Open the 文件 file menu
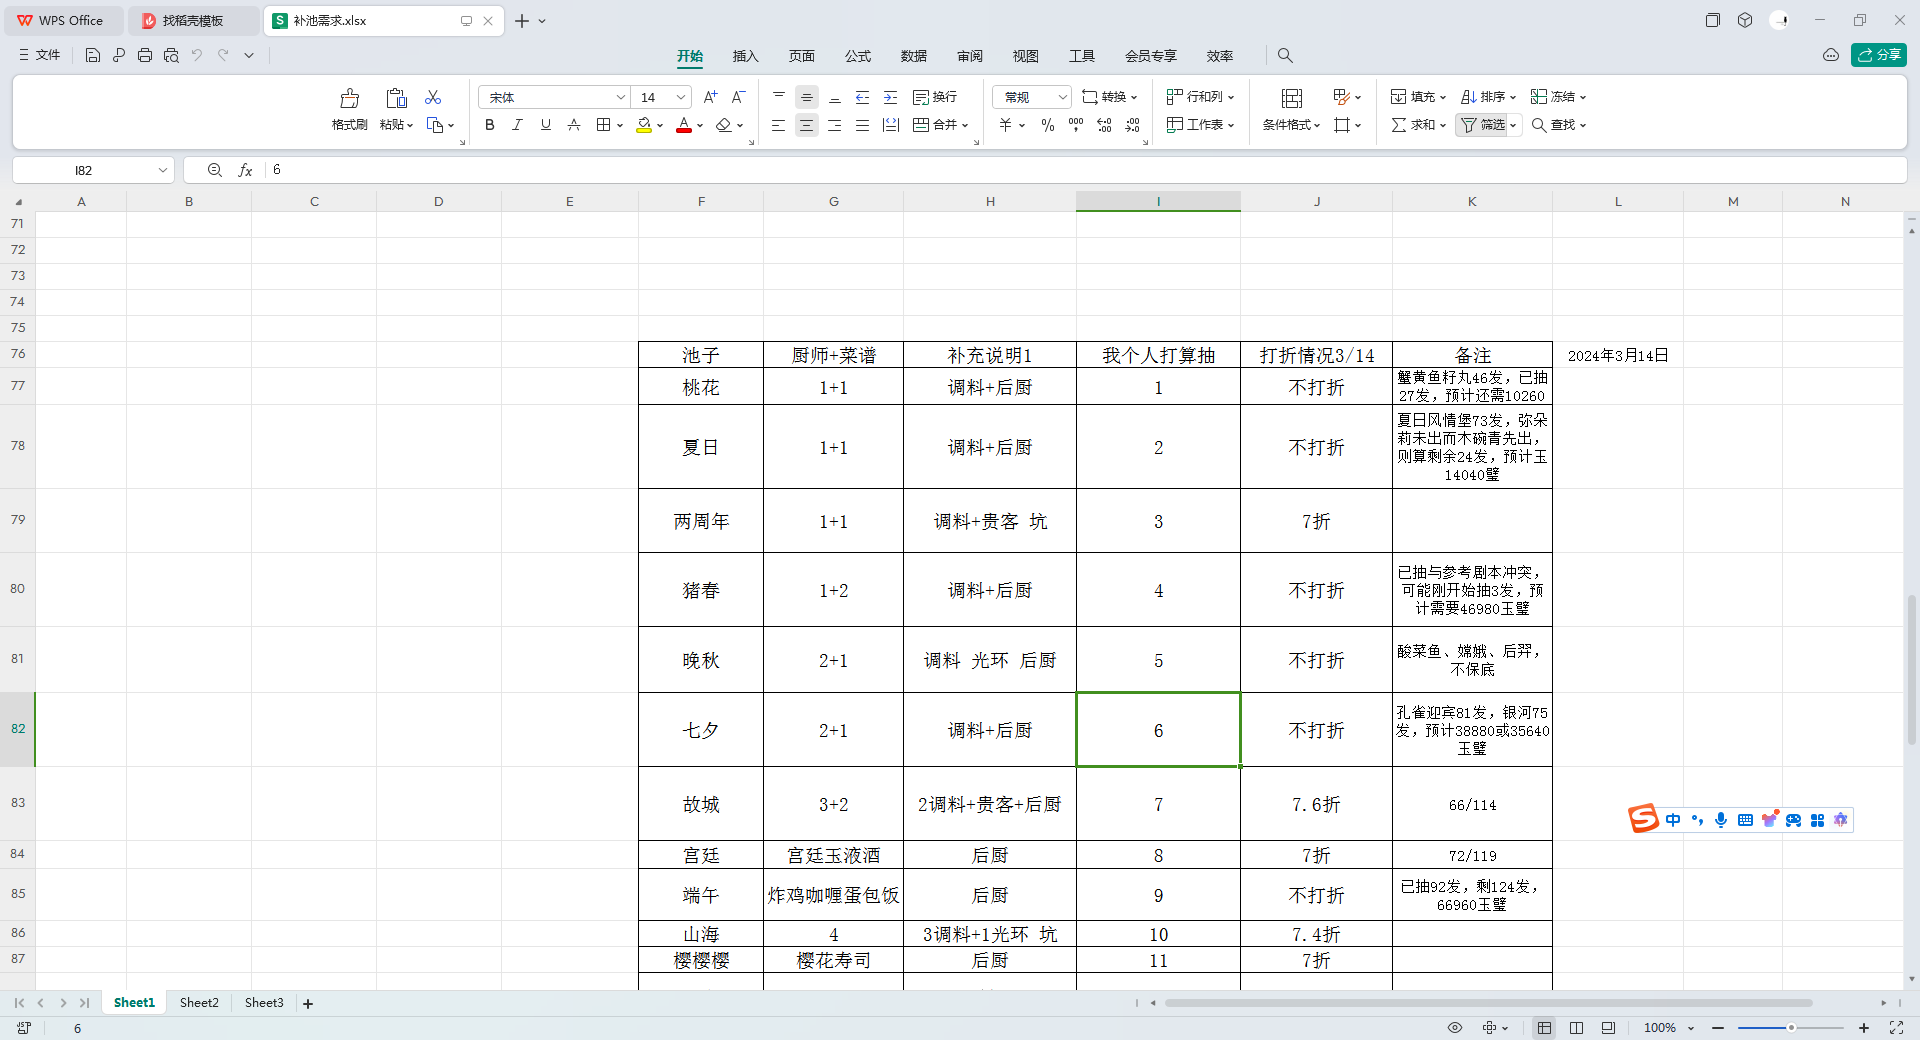Screen dimensions: 1920x1040 click(40, 55)
